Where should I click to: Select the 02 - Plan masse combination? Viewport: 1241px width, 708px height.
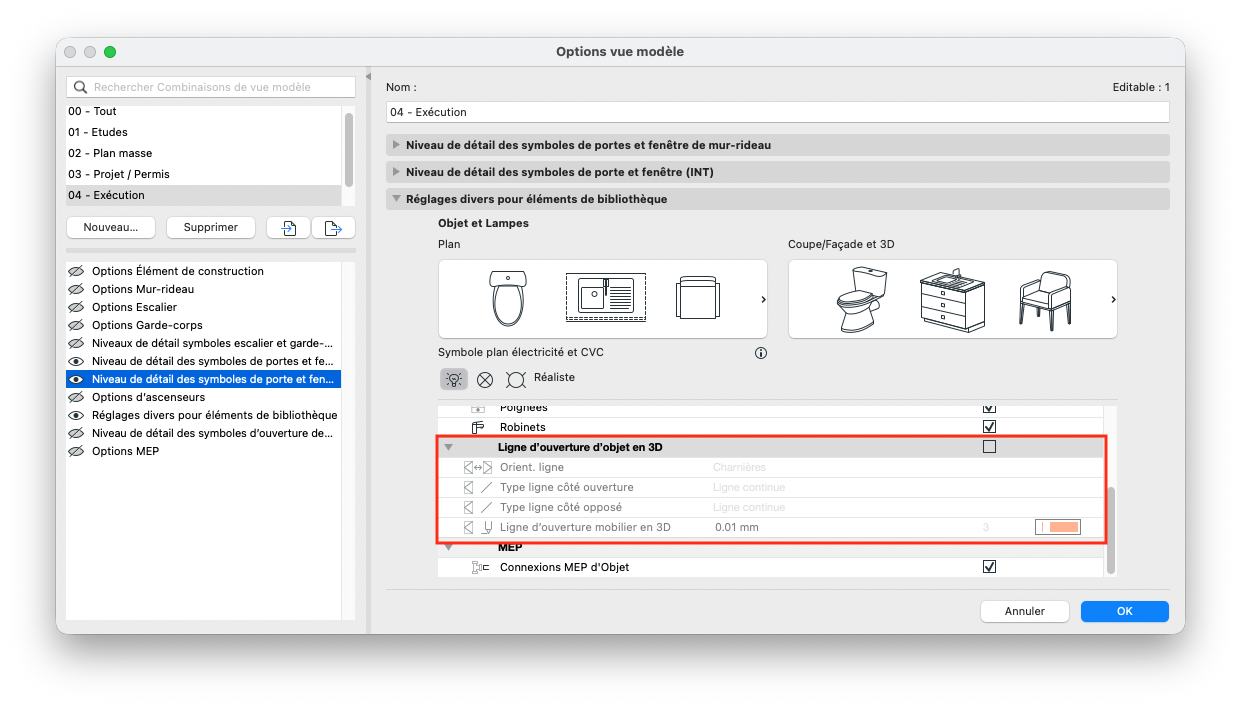pos(204,153)
